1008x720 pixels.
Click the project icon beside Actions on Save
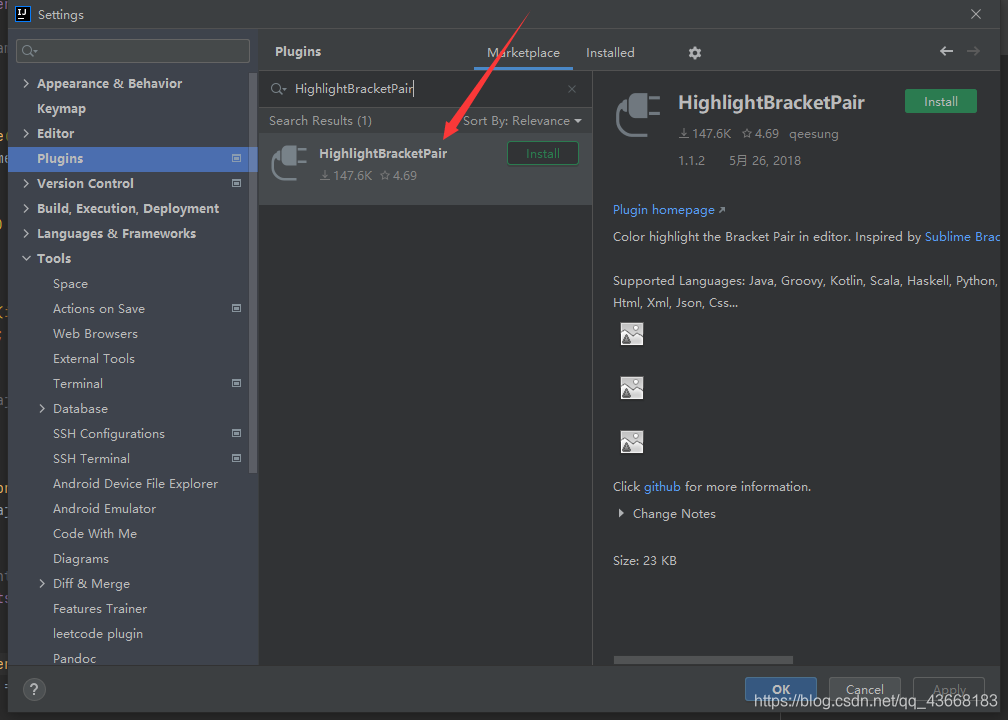point(237,309)
